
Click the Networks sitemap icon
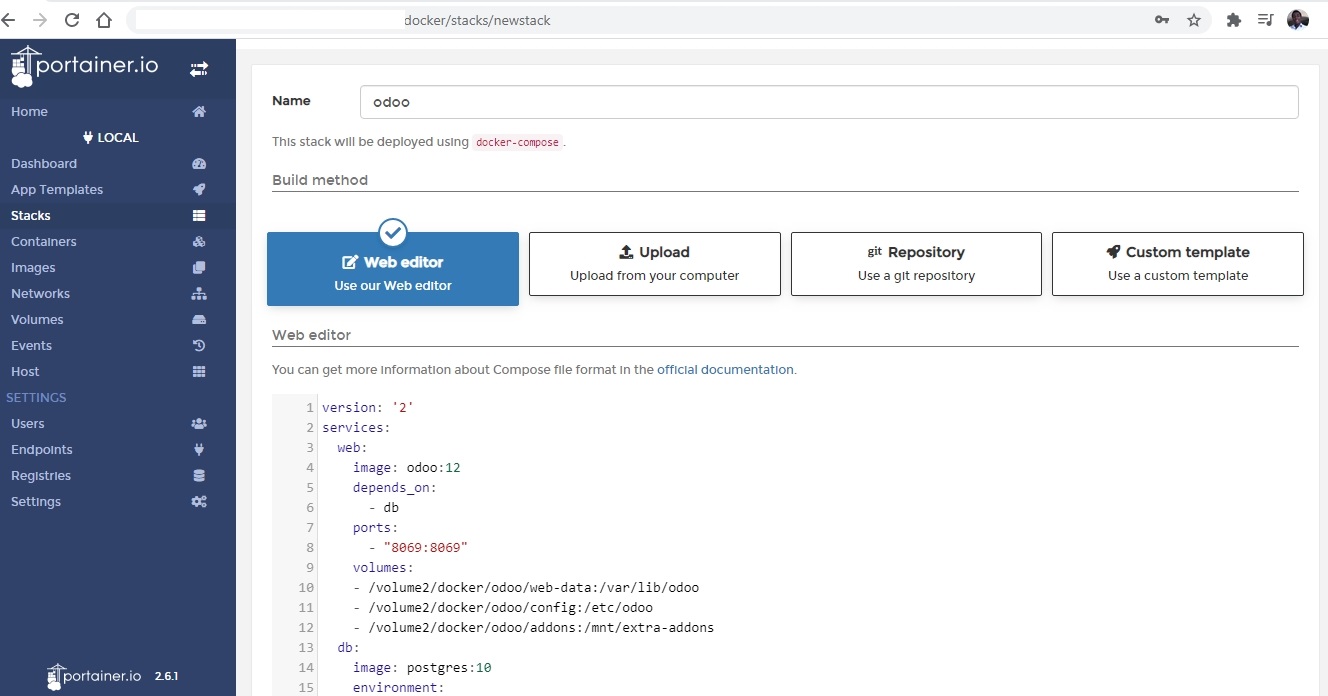tap(199, 294)
